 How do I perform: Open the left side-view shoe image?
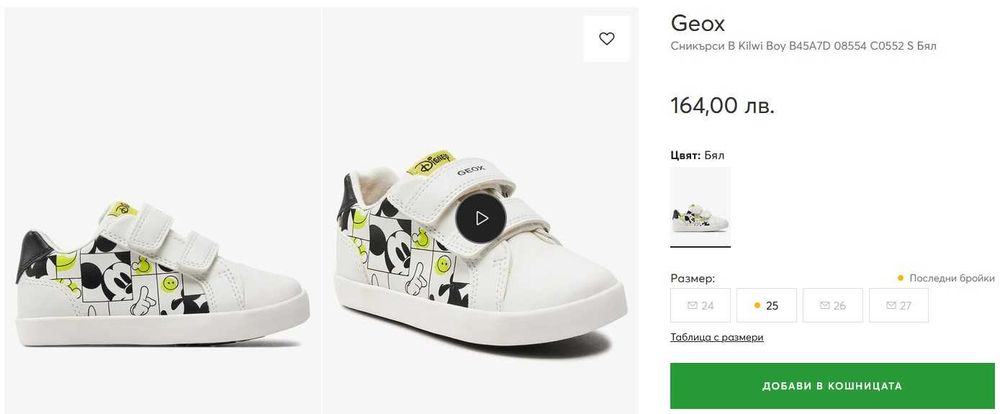(x=163, y=211)
